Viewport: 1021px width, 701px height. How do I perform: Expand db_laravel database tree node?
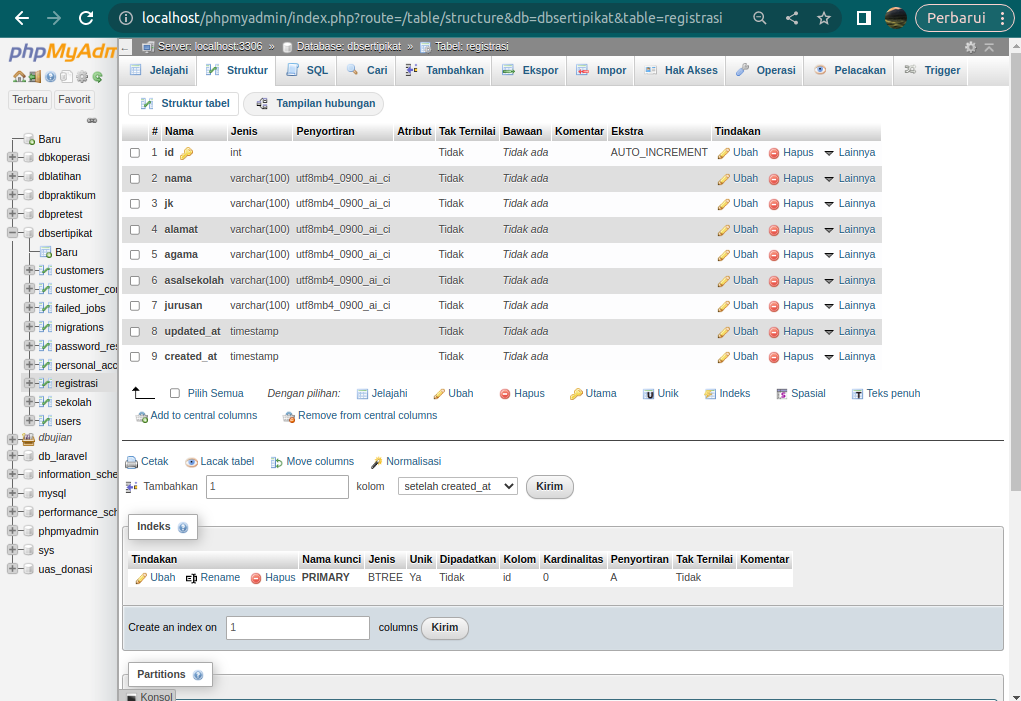[x=12, y=456]
